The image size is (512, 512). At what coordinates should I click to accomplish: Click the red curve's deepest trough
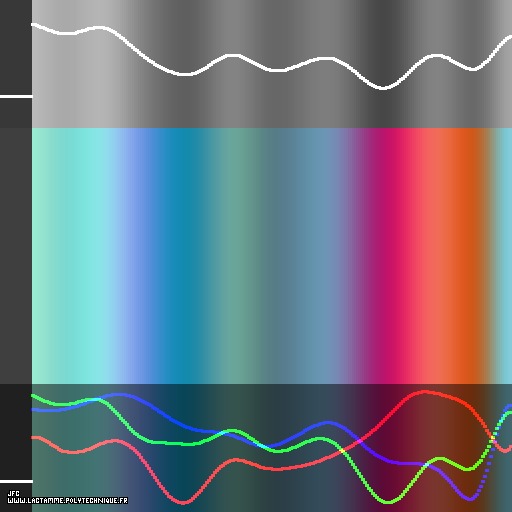click(183, 502)
